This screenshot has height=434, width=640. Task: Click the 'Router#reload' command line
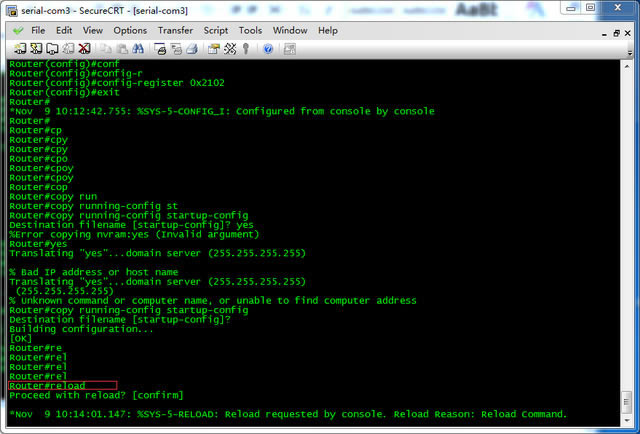[47, 385]
